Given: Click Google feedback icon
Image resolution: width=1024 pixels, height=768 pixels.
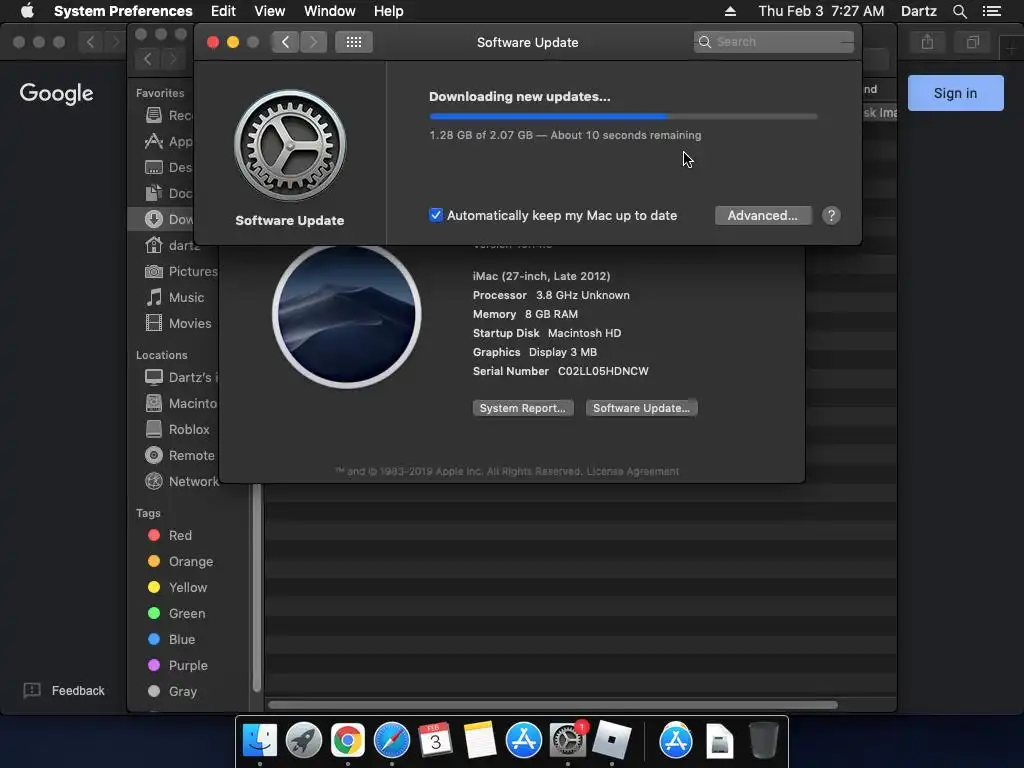Looking at the screenshot, I should coord(32,690).
